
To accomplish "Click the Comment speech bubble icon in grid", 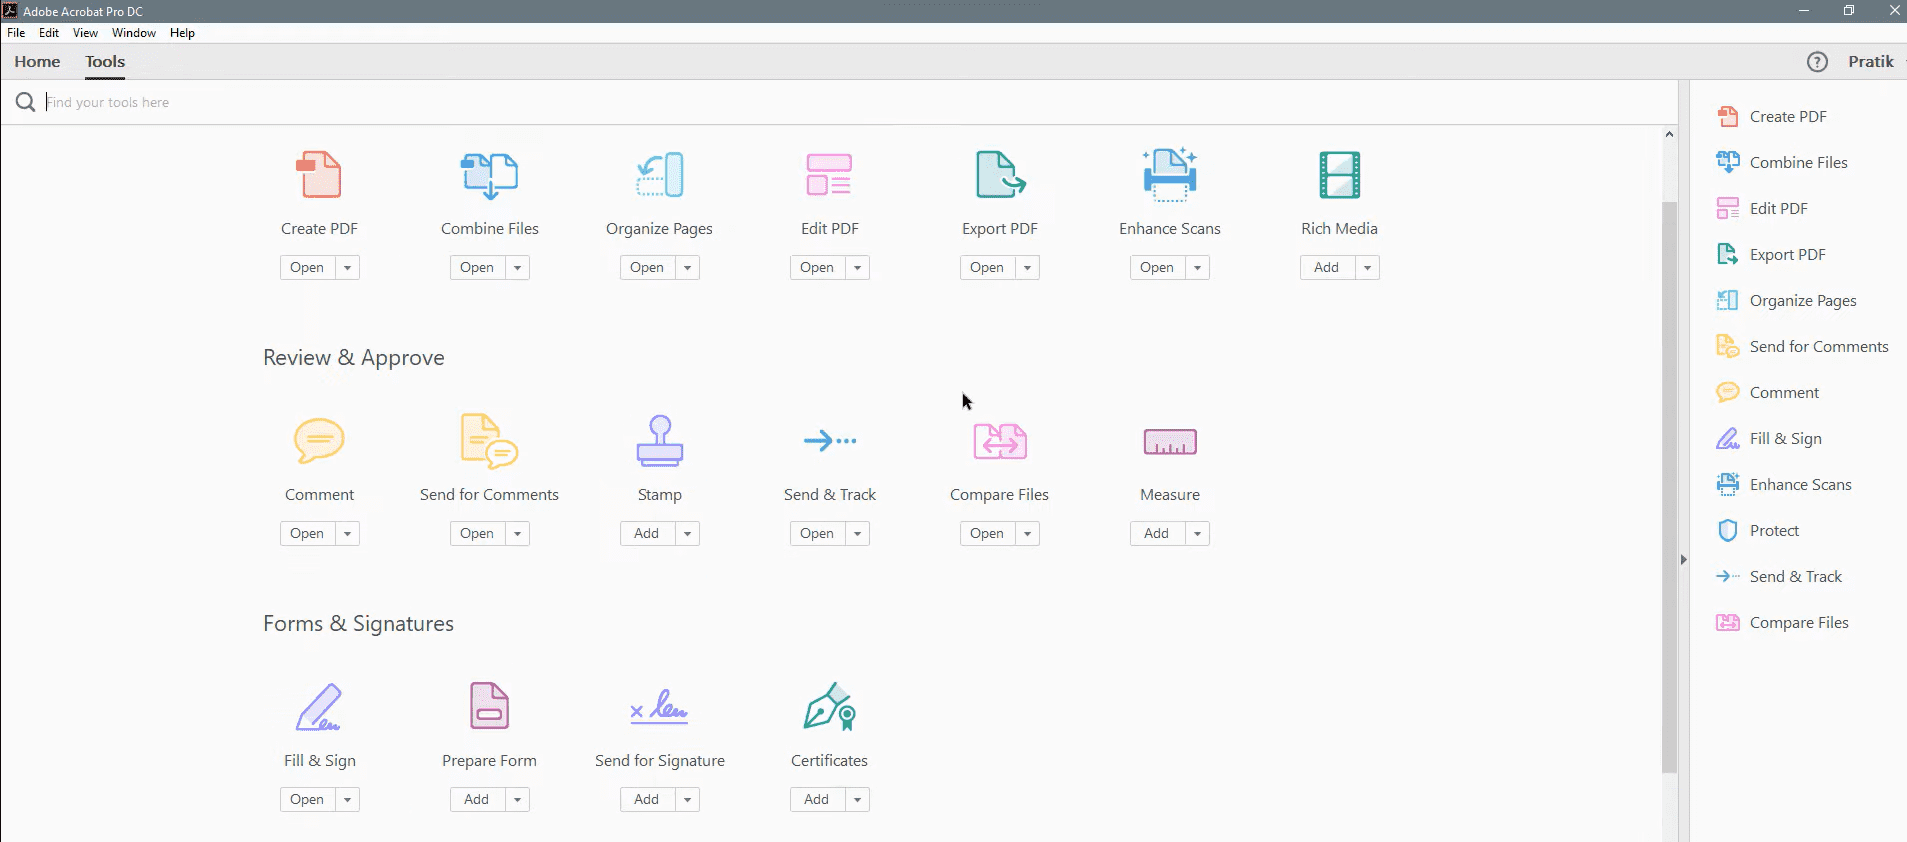I will [x=319, y=441].
